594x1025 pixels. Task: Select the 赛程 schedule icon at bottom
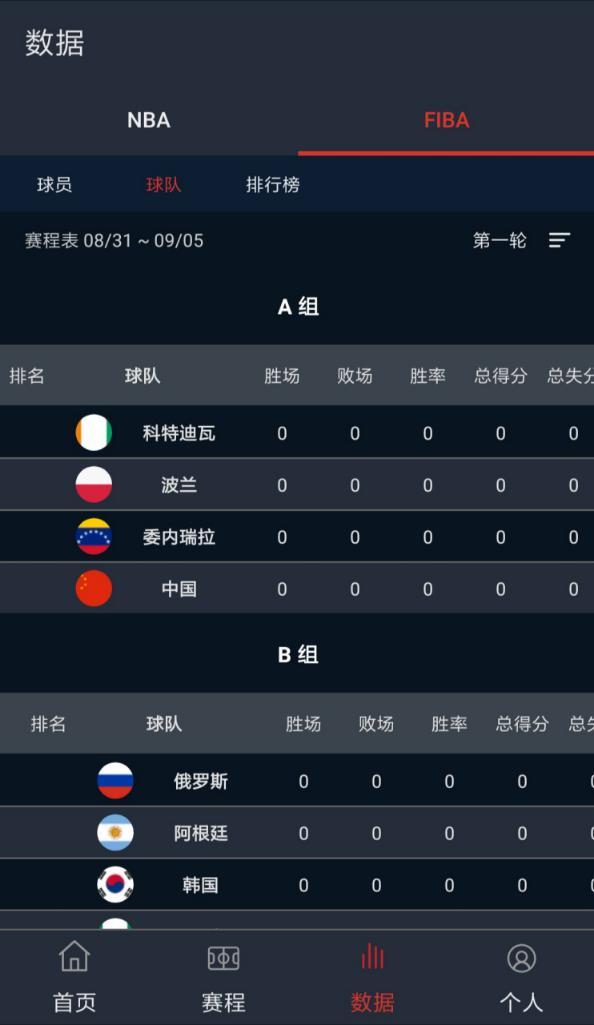(x=223, y=958)
